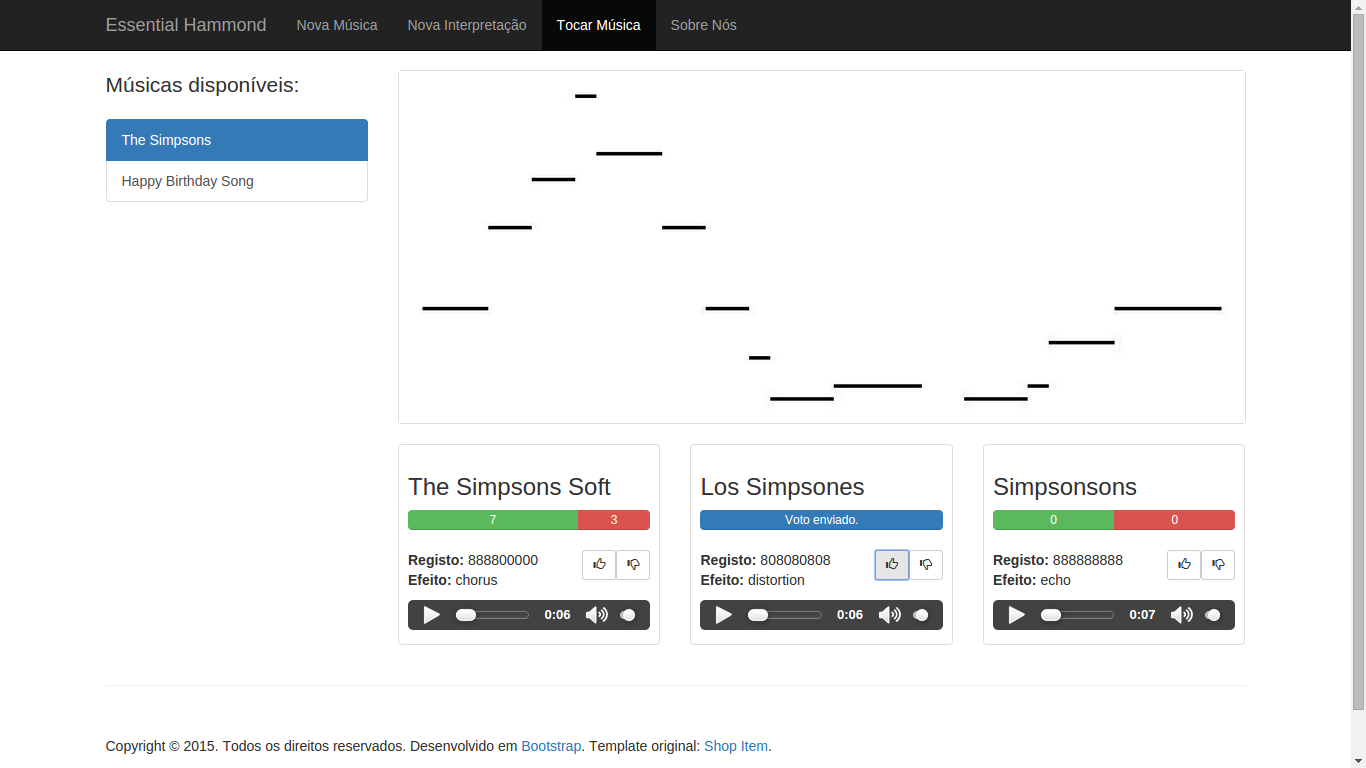Select Happy Birthday Song
Image resolution: width=1366 pixels, height=768 pixels.
[237, 181]
